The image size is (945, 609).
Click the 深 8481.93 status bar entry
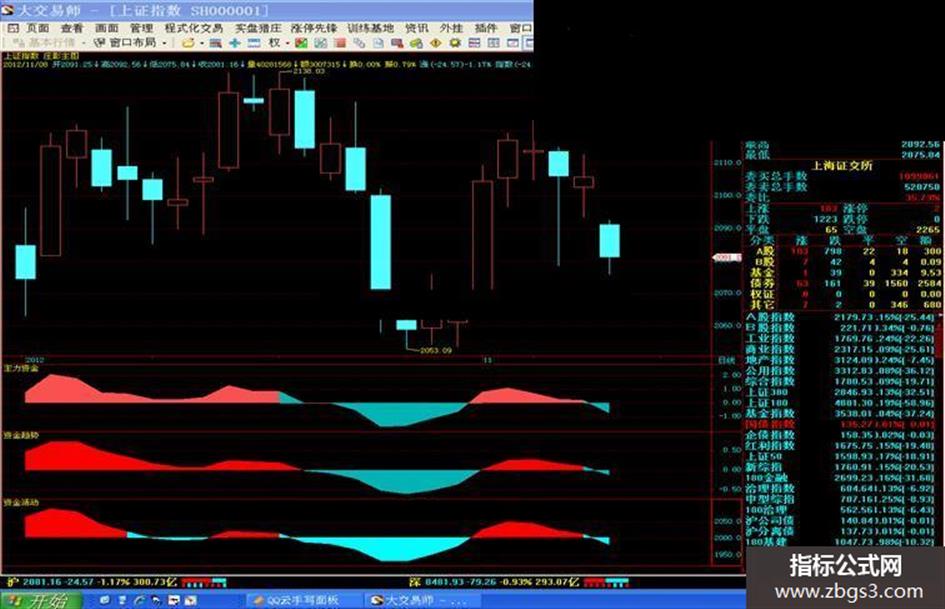tap(494, 582)
